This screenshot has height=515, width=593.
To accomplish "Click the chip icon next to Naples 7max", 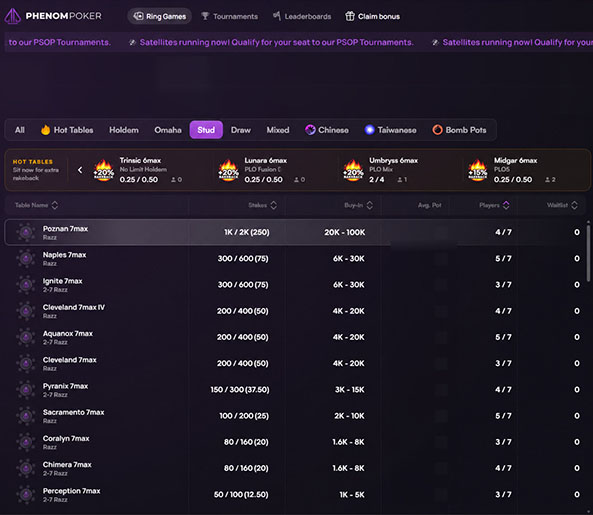I will coord(26,259).
